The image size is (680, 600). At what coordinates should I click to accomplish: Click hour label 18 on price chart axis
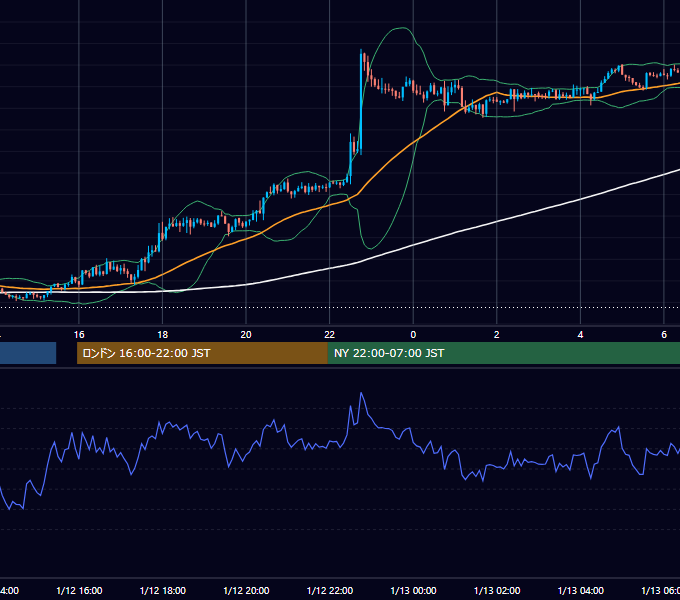(x=163, y=334)
